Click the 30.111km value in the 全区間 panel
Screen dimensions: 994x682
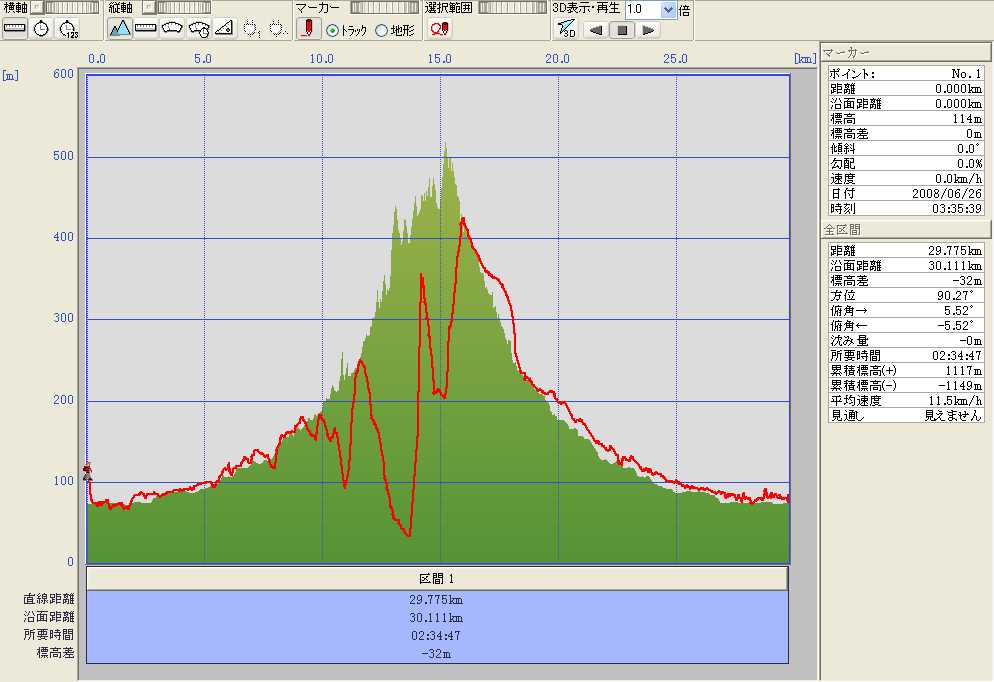pyautogui.click(x=955, y=266)
